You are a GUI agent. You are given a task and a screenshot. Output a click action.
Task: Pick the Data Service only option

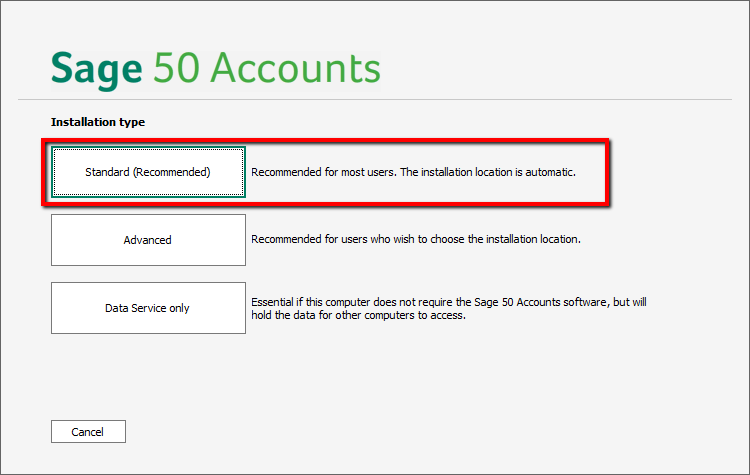(x=148, y=308)
